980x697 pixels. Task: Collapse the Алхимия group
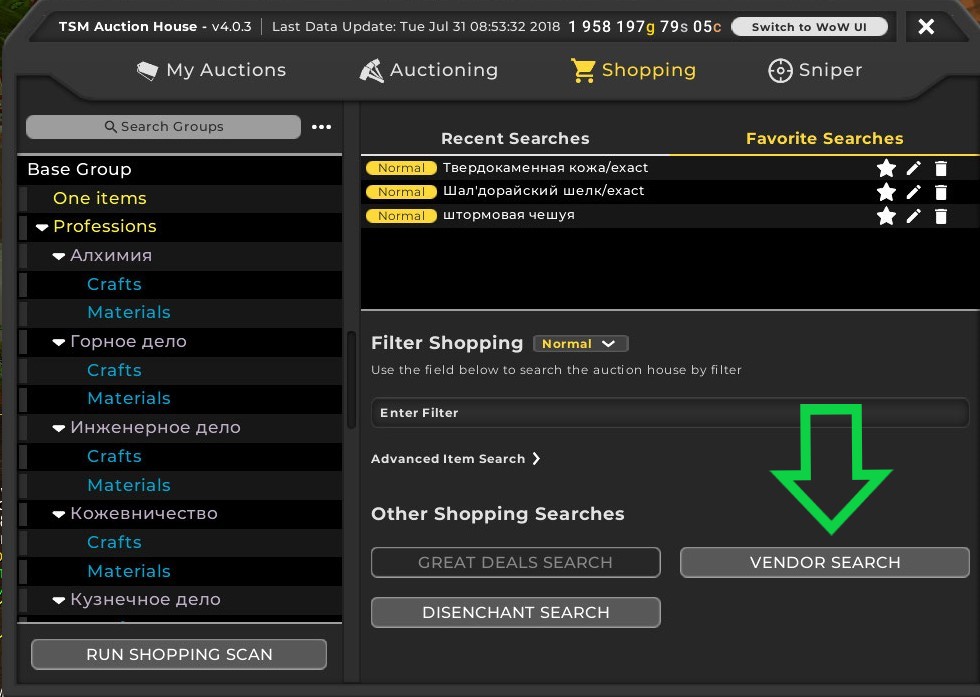coord(59,256)
